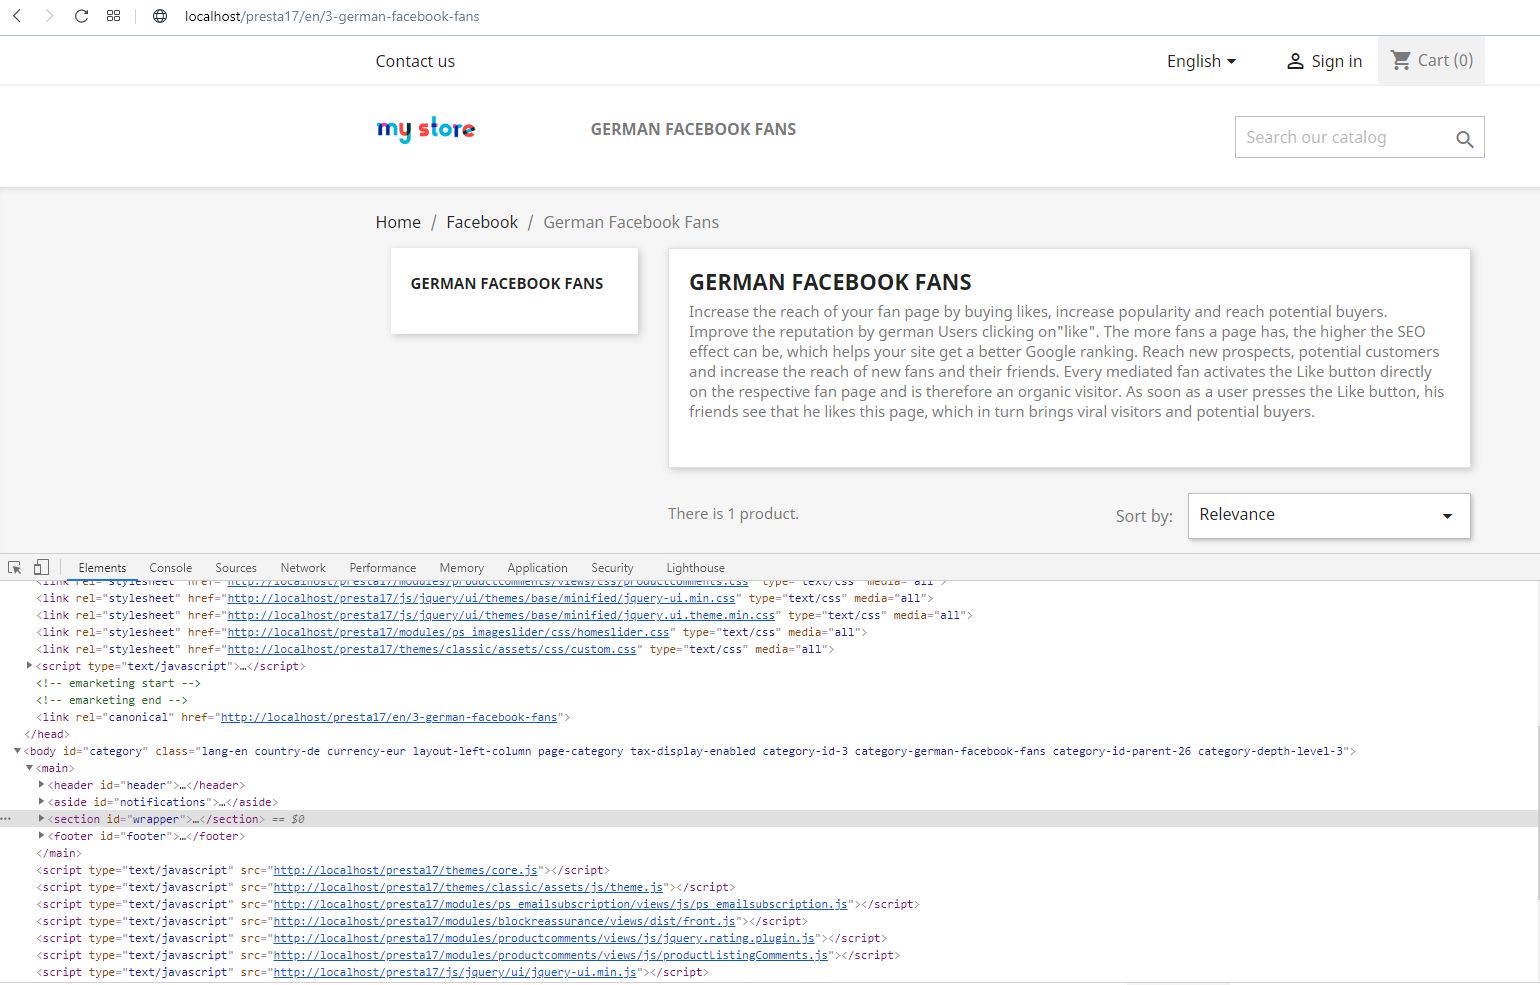
Task: Open the homeslider.css stylesheet link
Action: pyautogui.click(x=448, y=632)
